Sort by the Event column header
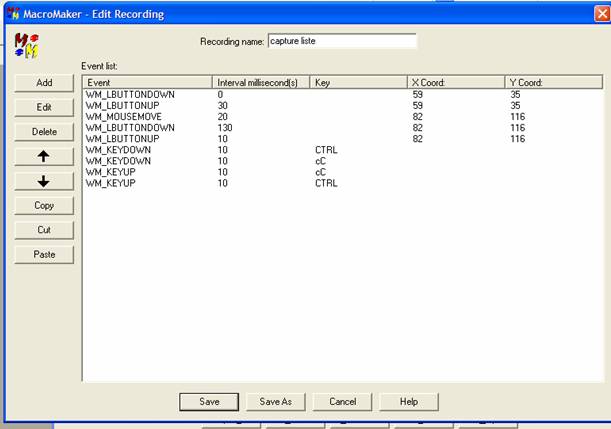The width and height of the screenshot is (611, 429). tap(148, 82)
